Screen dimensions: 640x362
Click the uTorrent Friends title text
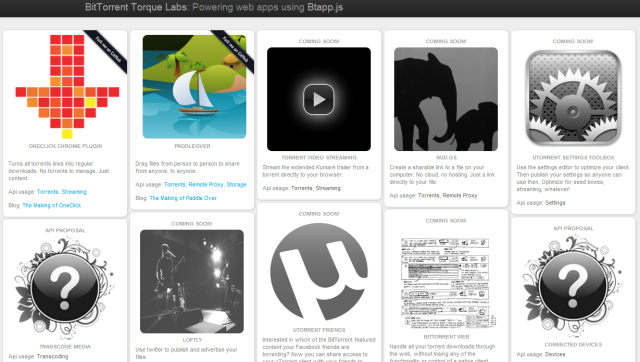click(x=319, y=330)
